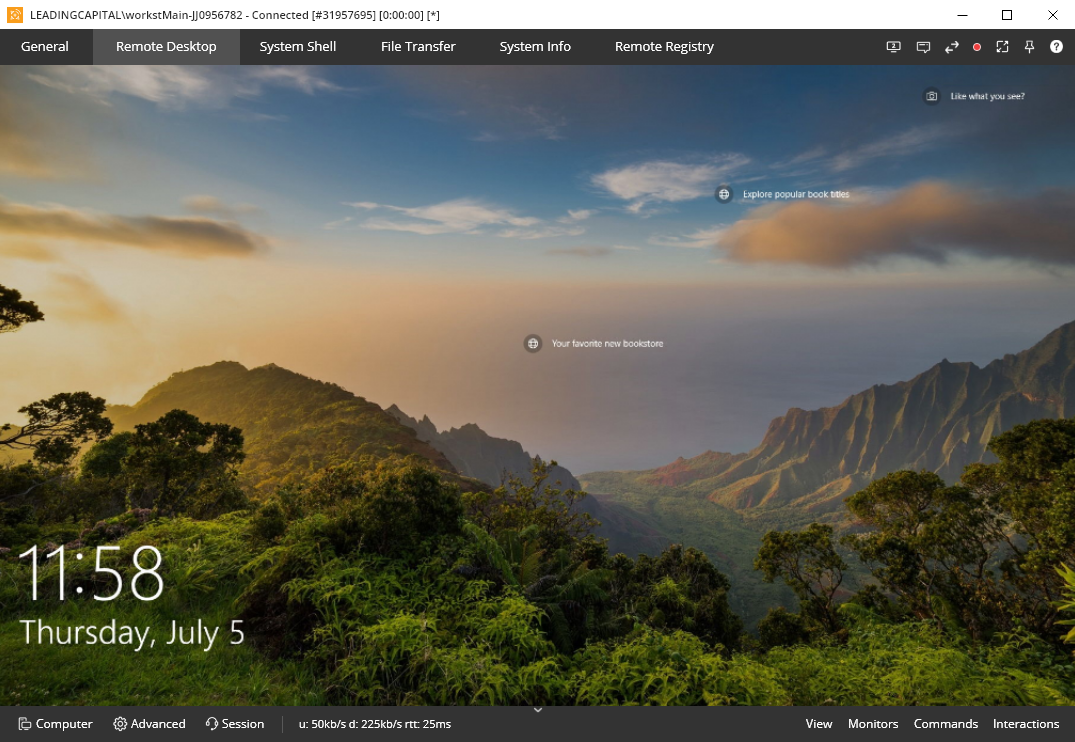Open the Remote Registry tab
The height and width of the screenshot is (742, 1075).
coord(664,47)
